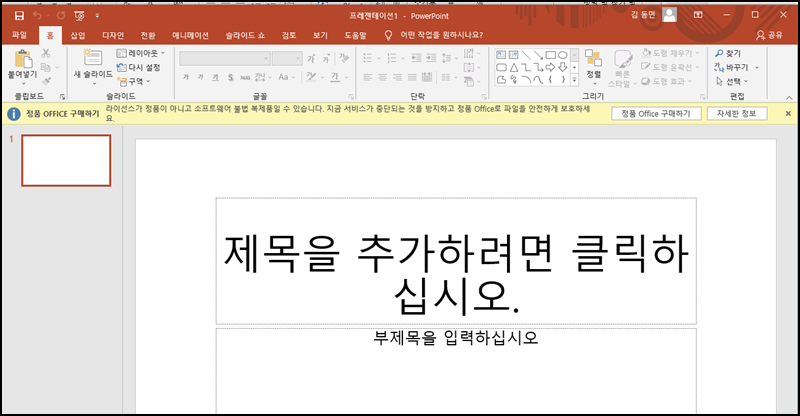Screen dimensions: 800x416
Task: Open the 보기 ribbon tab
Action: pos(320,35)
